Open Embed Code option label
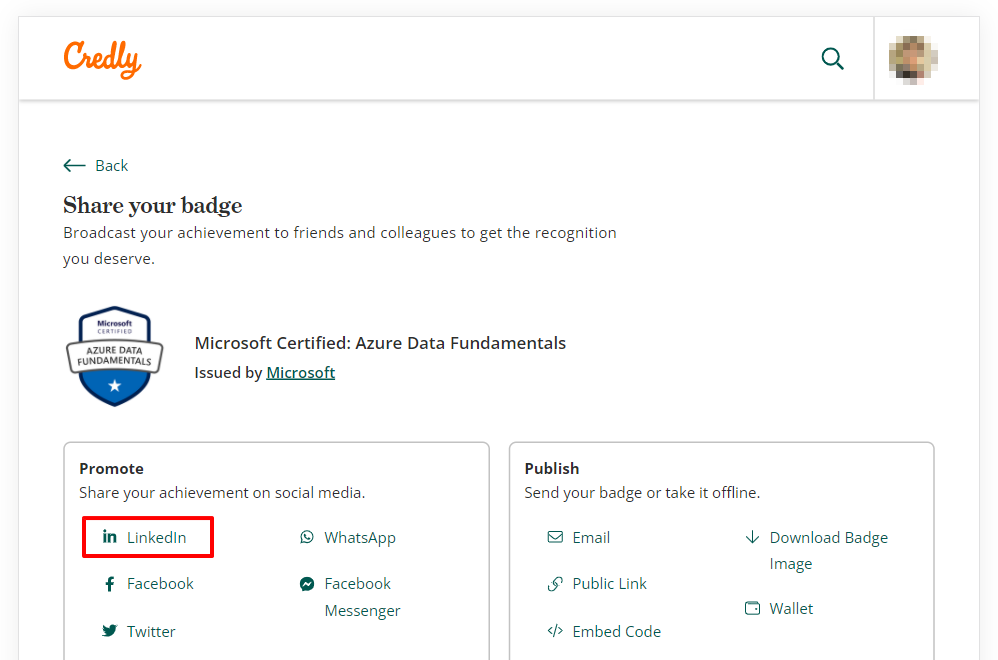The height and width of the screenshot is (660, 998). [617, 631]
